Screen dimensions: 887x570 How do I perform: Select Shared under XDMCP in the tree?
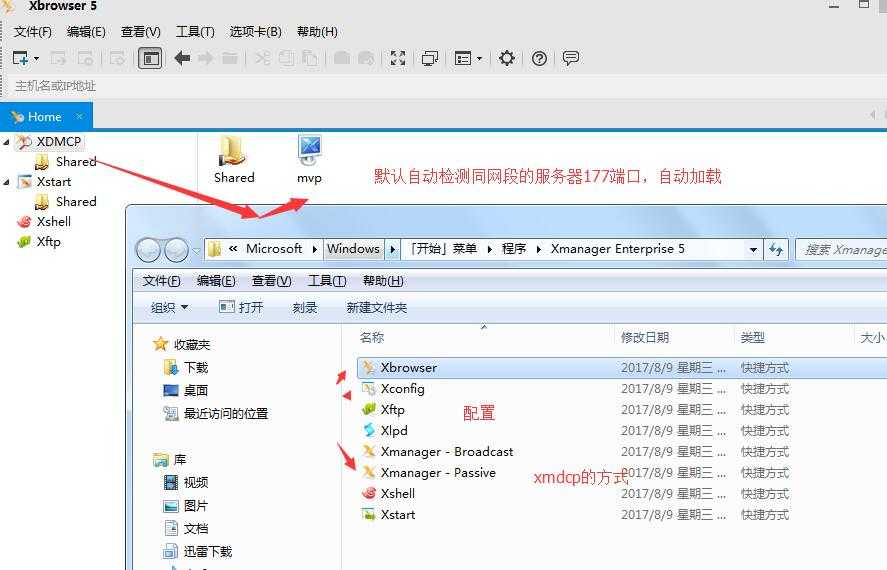(76, 162)
